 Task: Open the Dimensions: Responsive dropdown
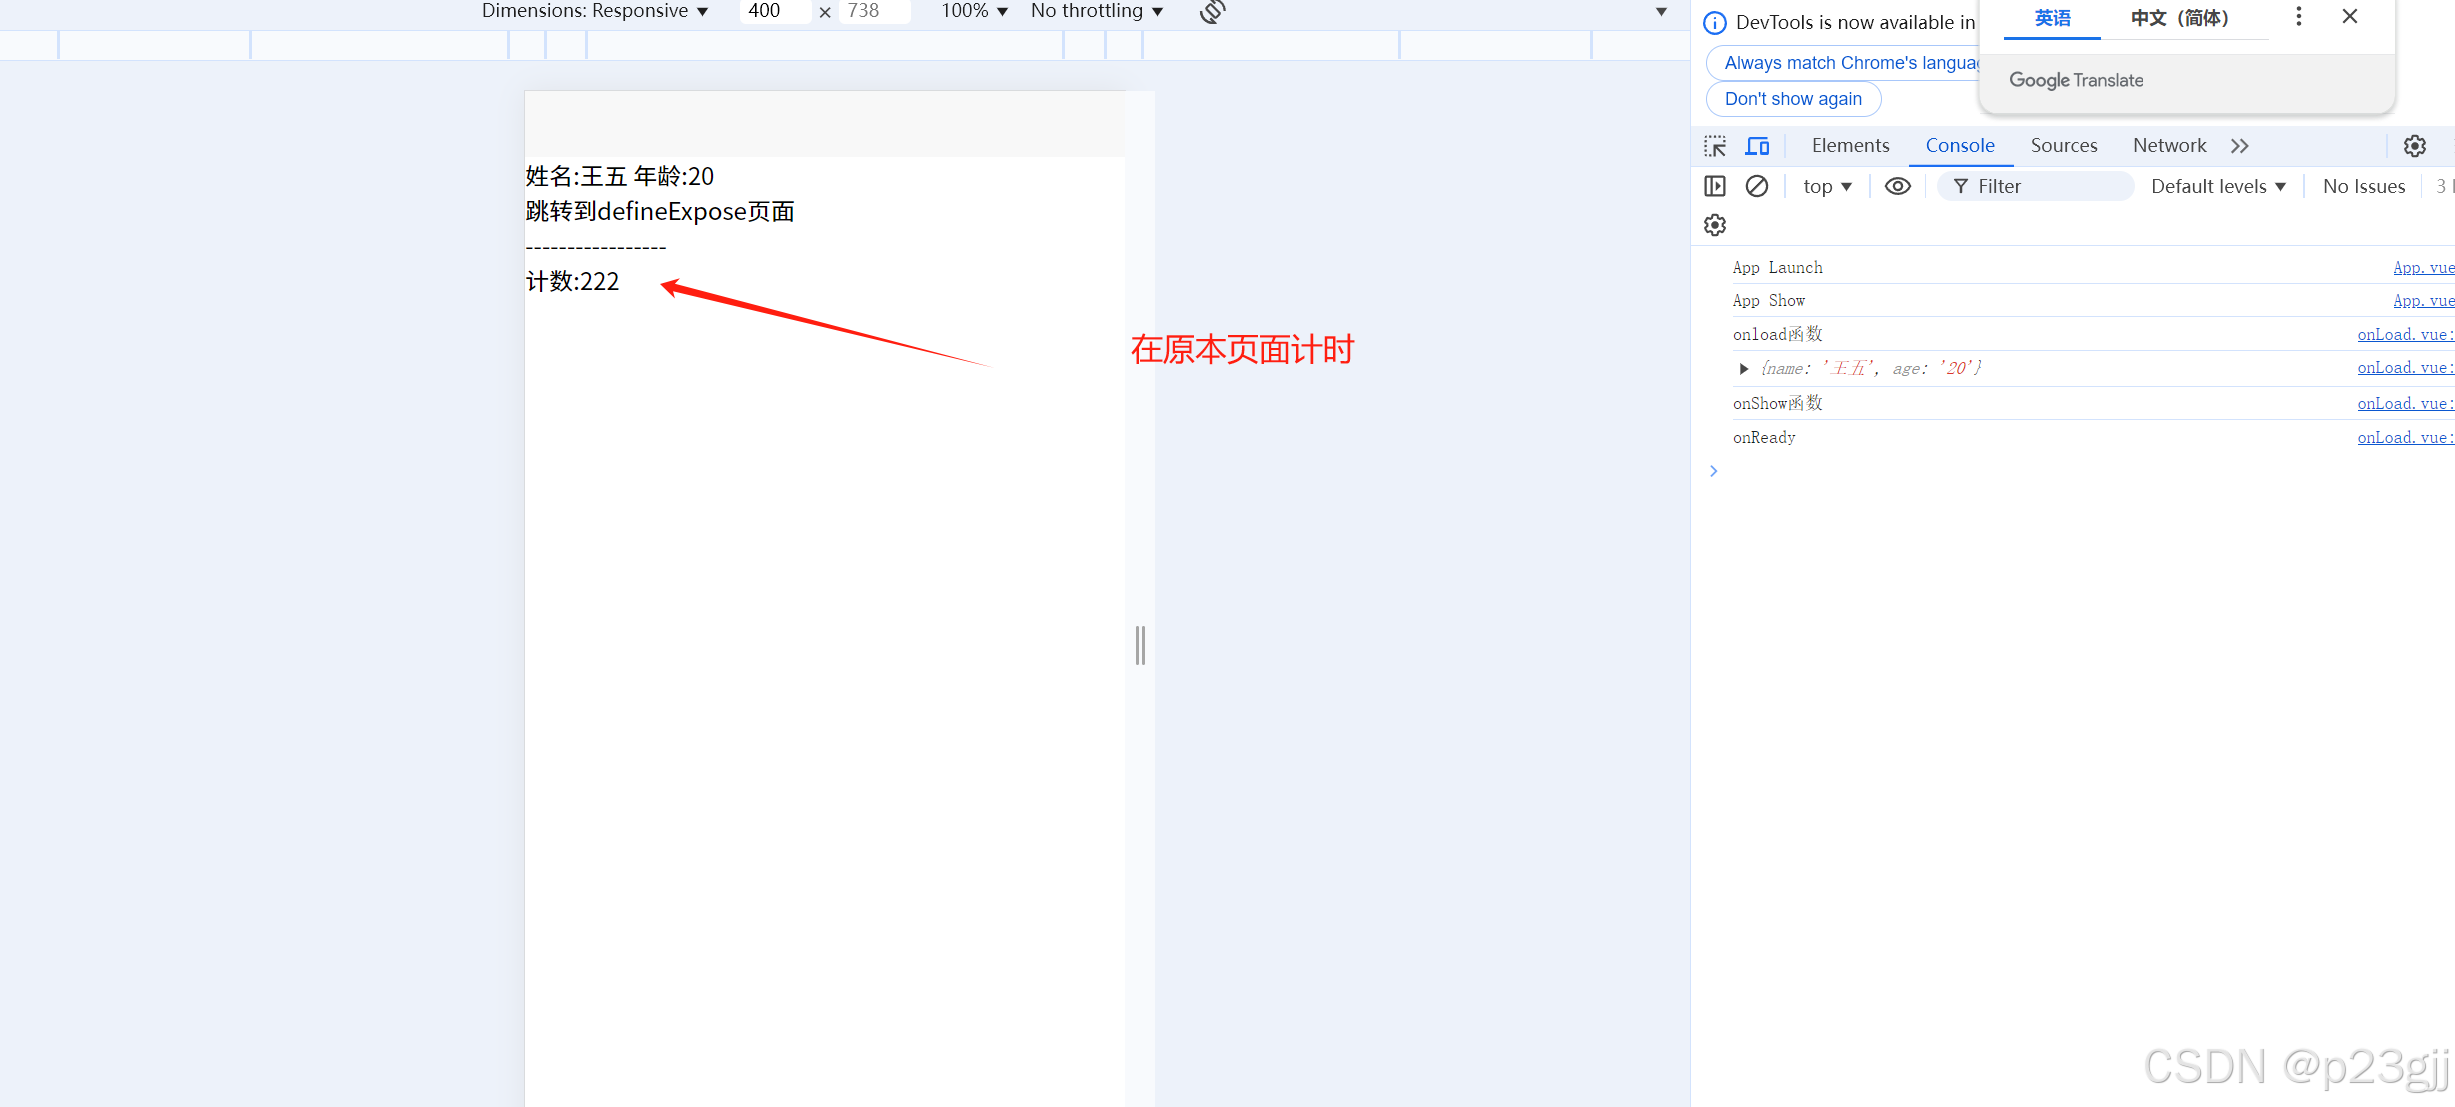[x=595, y=11]
